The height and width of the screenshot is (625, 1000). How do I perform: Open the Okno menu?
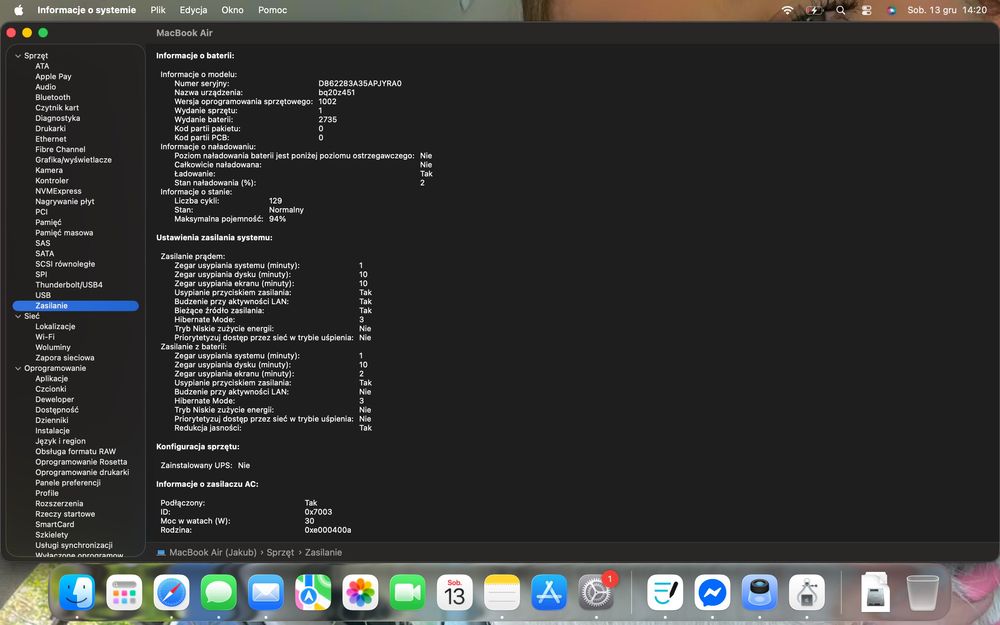click(232, 10)
